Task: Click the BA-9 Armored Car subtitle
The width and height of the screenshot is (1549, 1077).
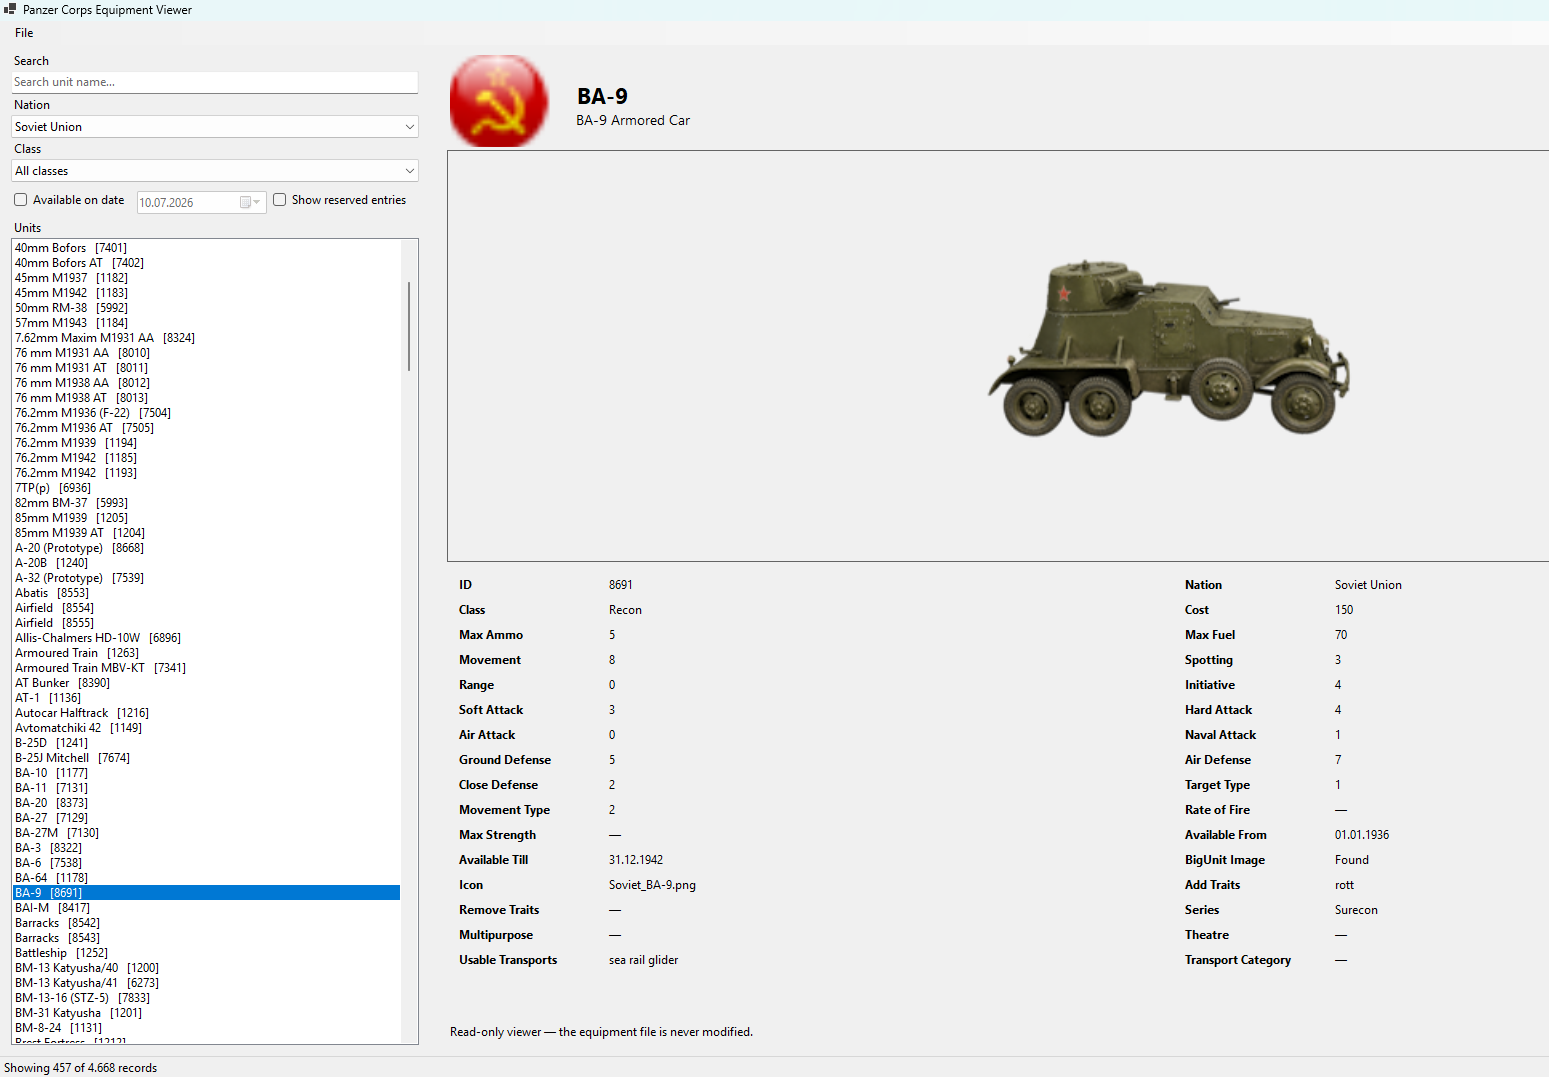Action: [x=633, y=120]
